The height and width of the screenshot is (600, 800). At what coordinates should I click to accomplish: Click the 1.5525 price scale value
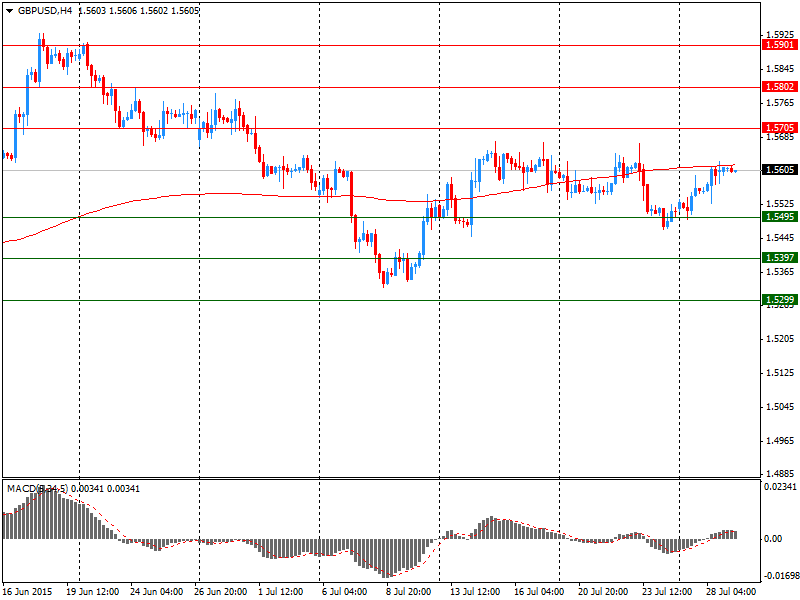(781, 204)
